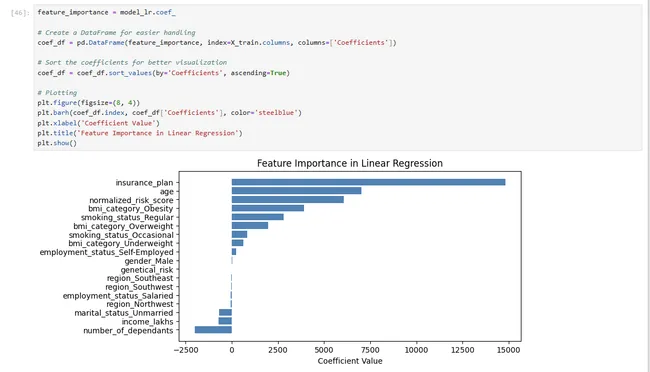Click the bmi_category_Underweight bar
Image resolution: width=650 pixels, height=372 pixels.
coord(238,243)
